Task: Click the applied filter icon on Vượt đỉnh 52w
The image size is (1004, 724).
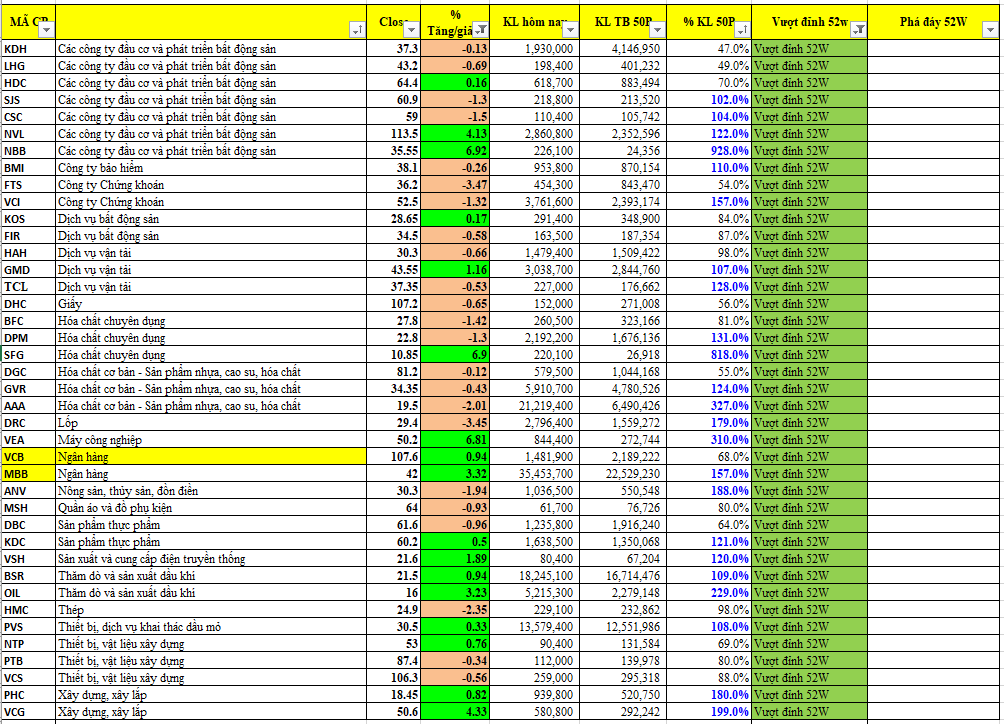Action: pyautogui.click(x=857, y=31)
